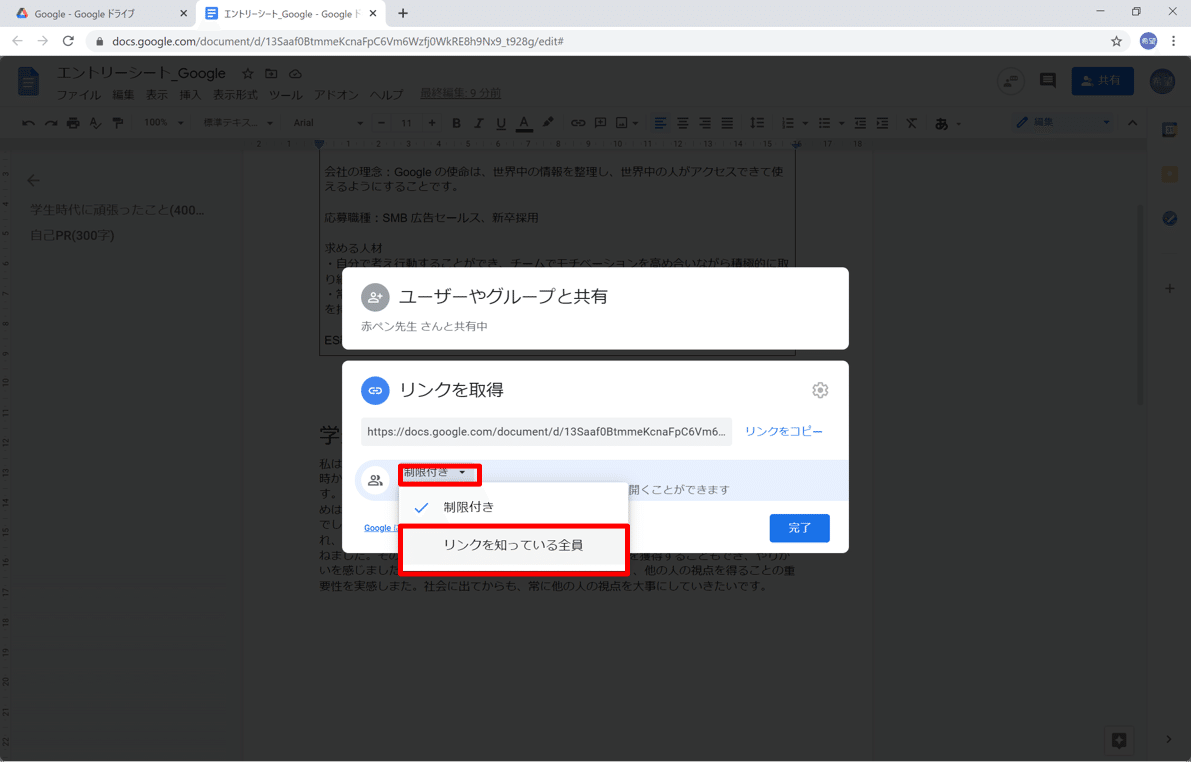This screenshot has height=762, width=1191.
Task: Expand the font family dropdown showing Arial
Action: coord(327,123)
